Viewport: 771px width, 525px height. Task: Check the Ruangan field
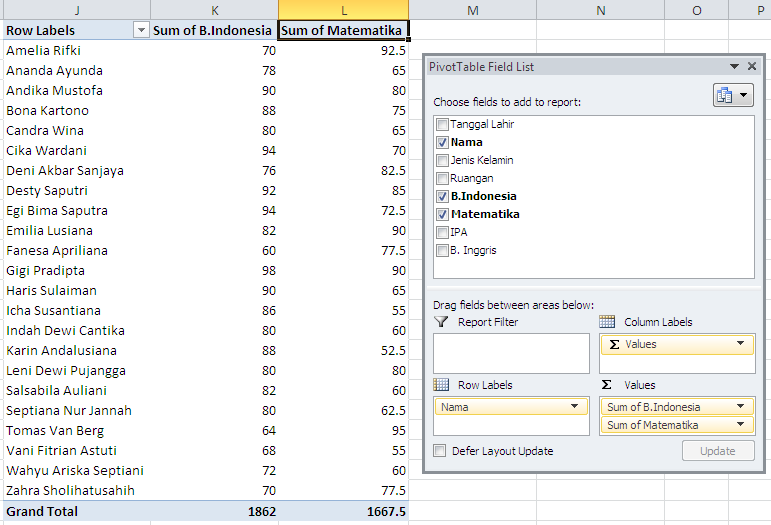point(442,178)
